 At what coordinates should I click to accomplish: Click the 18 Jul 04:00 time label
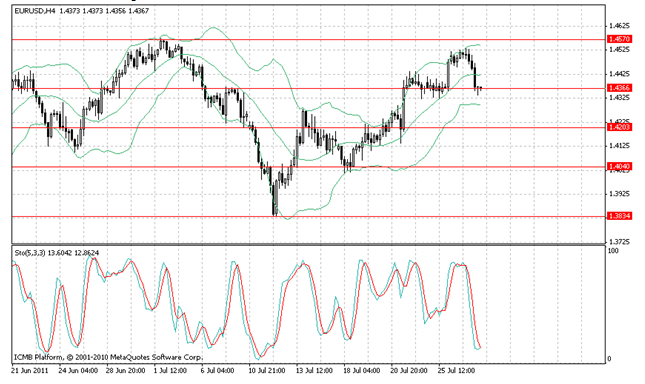pos(361,370)
